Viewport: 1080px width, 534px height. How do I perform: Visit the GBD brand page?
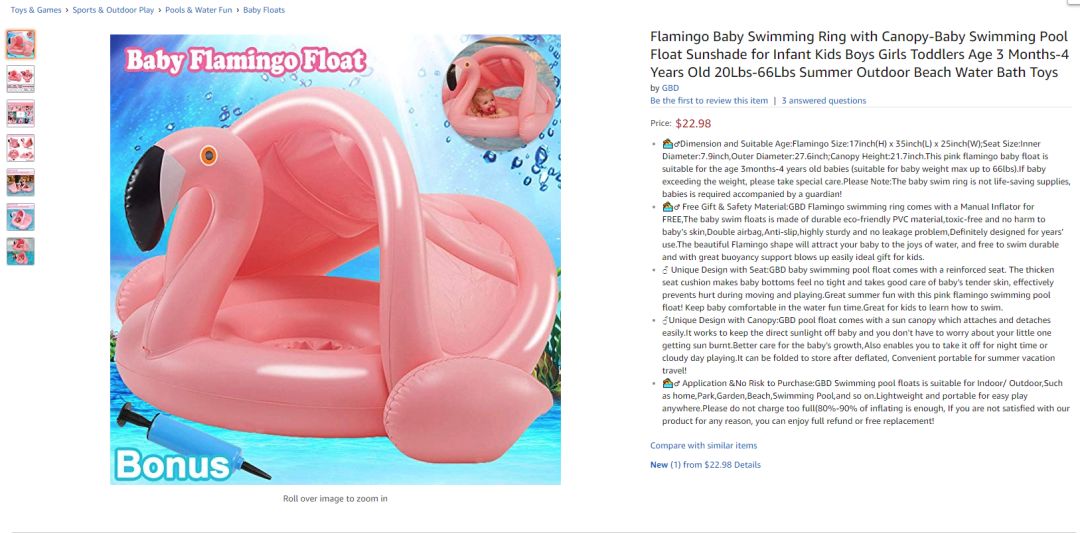coord(670,88)
